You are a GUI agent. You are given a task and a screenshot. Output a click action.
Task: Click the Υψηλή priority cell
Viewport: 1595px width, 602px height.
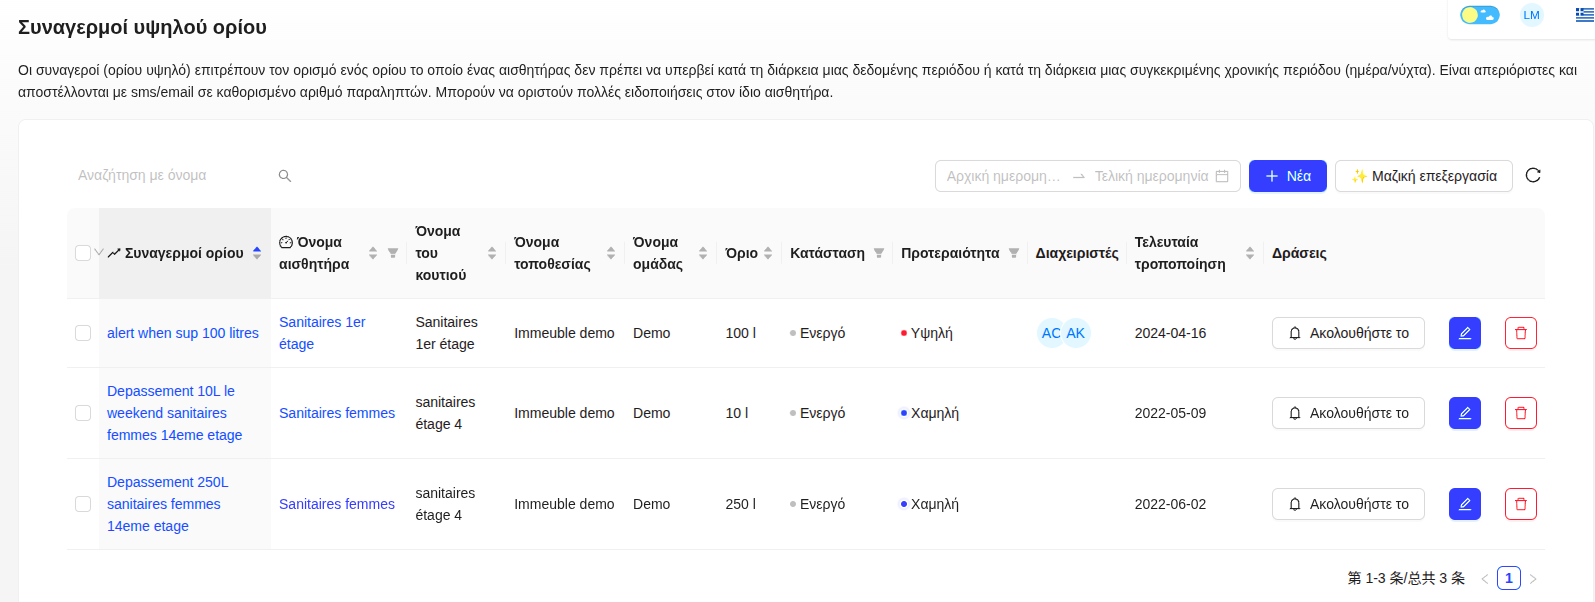click(927, 333)
